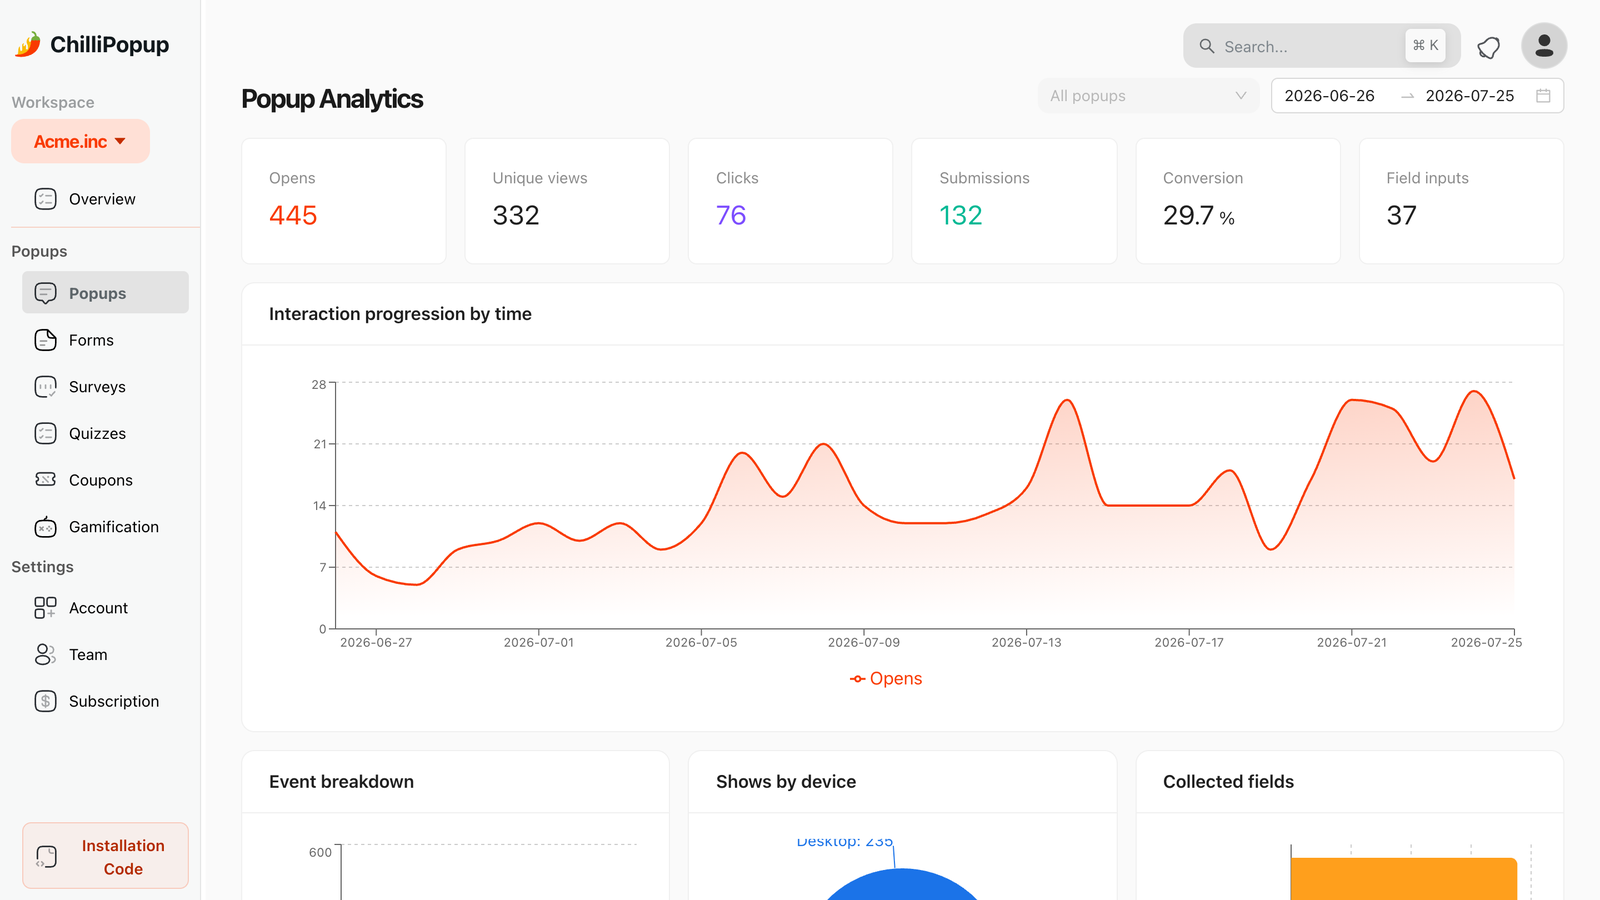Screen dimensions: 1600x900
Task: Click the Unique views value 332
Action: click(516, 215)
